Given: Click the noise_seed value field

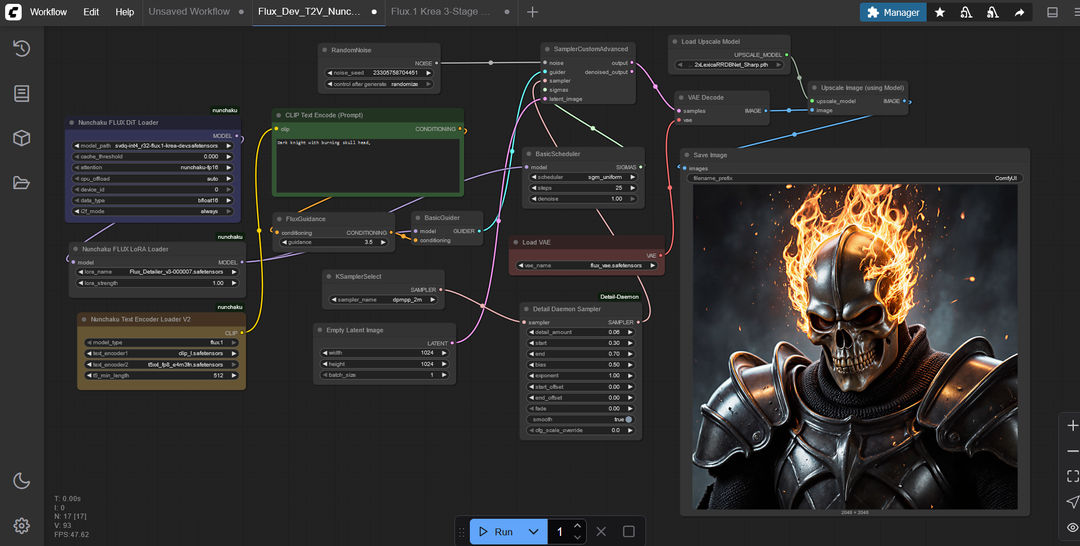Looking at the screenshot, I should pyautogui.click(x=380, y=73).
